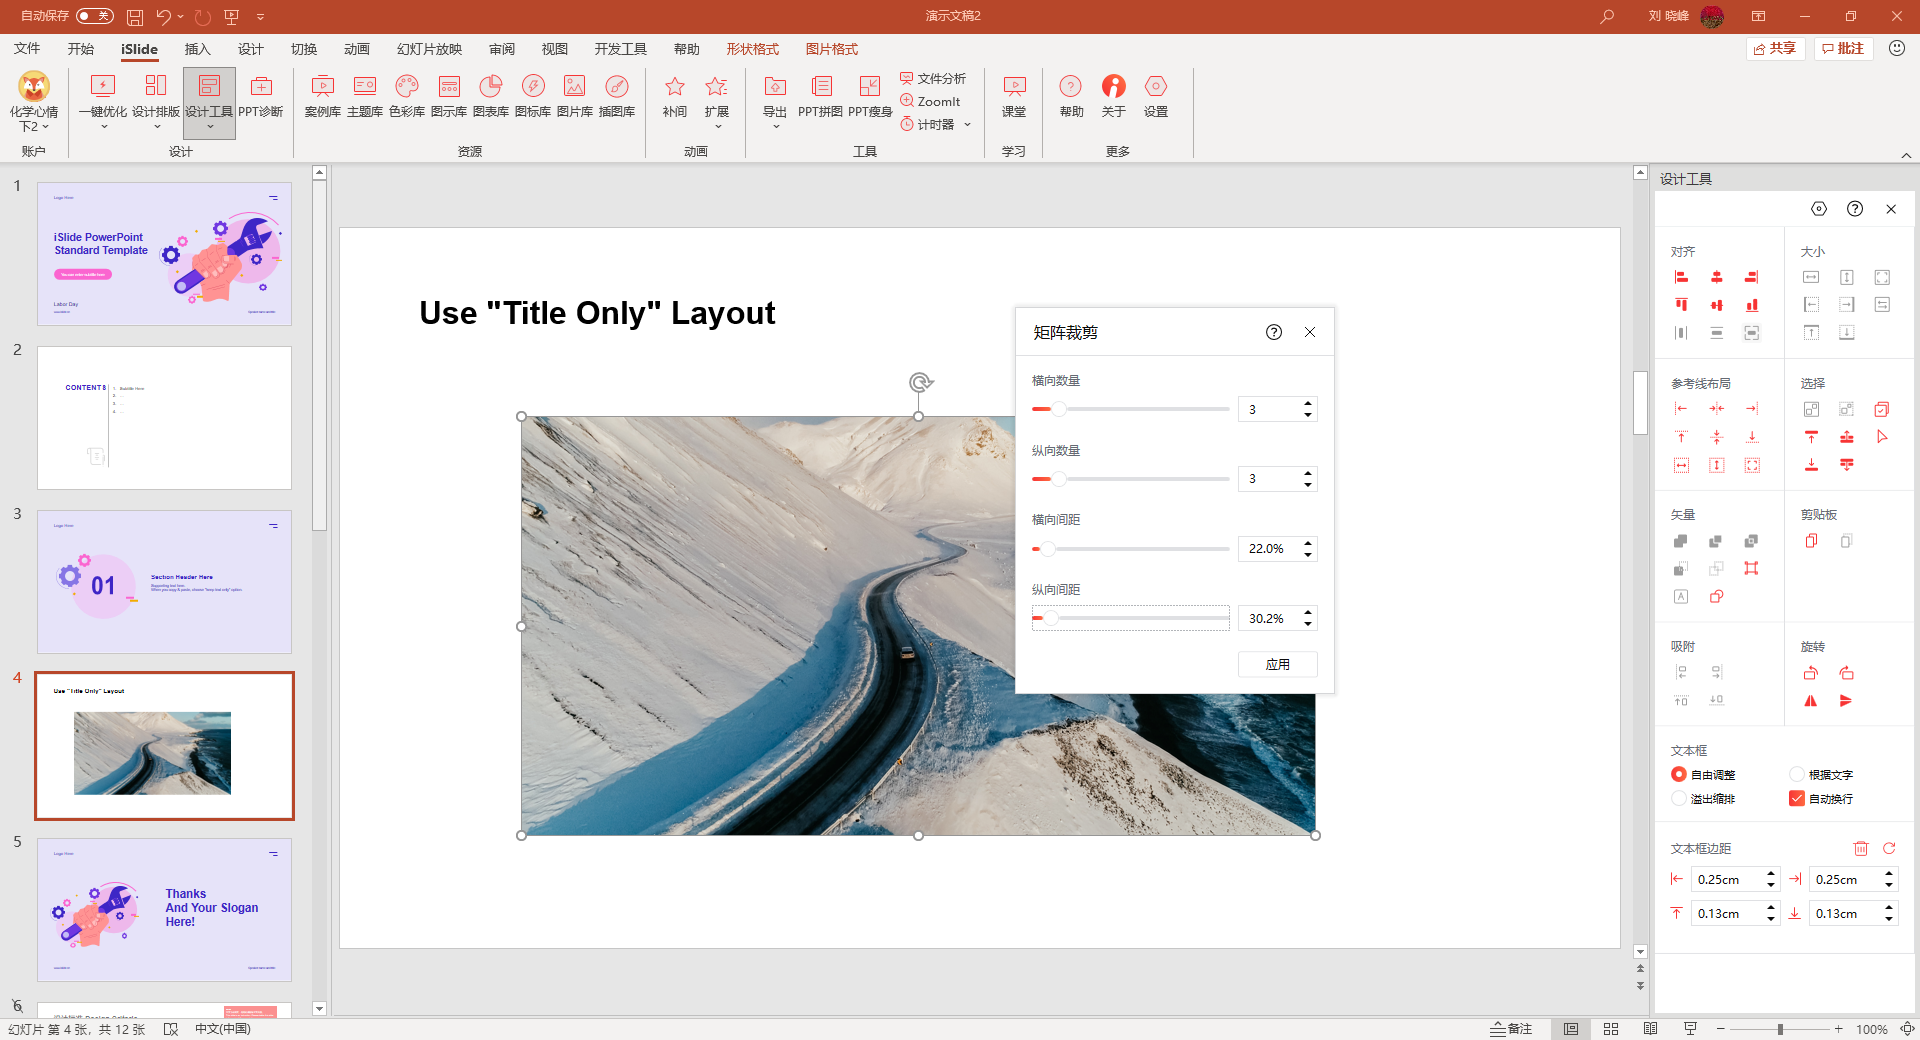The height and width of the screenshot is (1040, 1920).
Task: Collapse the ribbon with chevron
Action: pyautogui.click(x=1906, y=155)
